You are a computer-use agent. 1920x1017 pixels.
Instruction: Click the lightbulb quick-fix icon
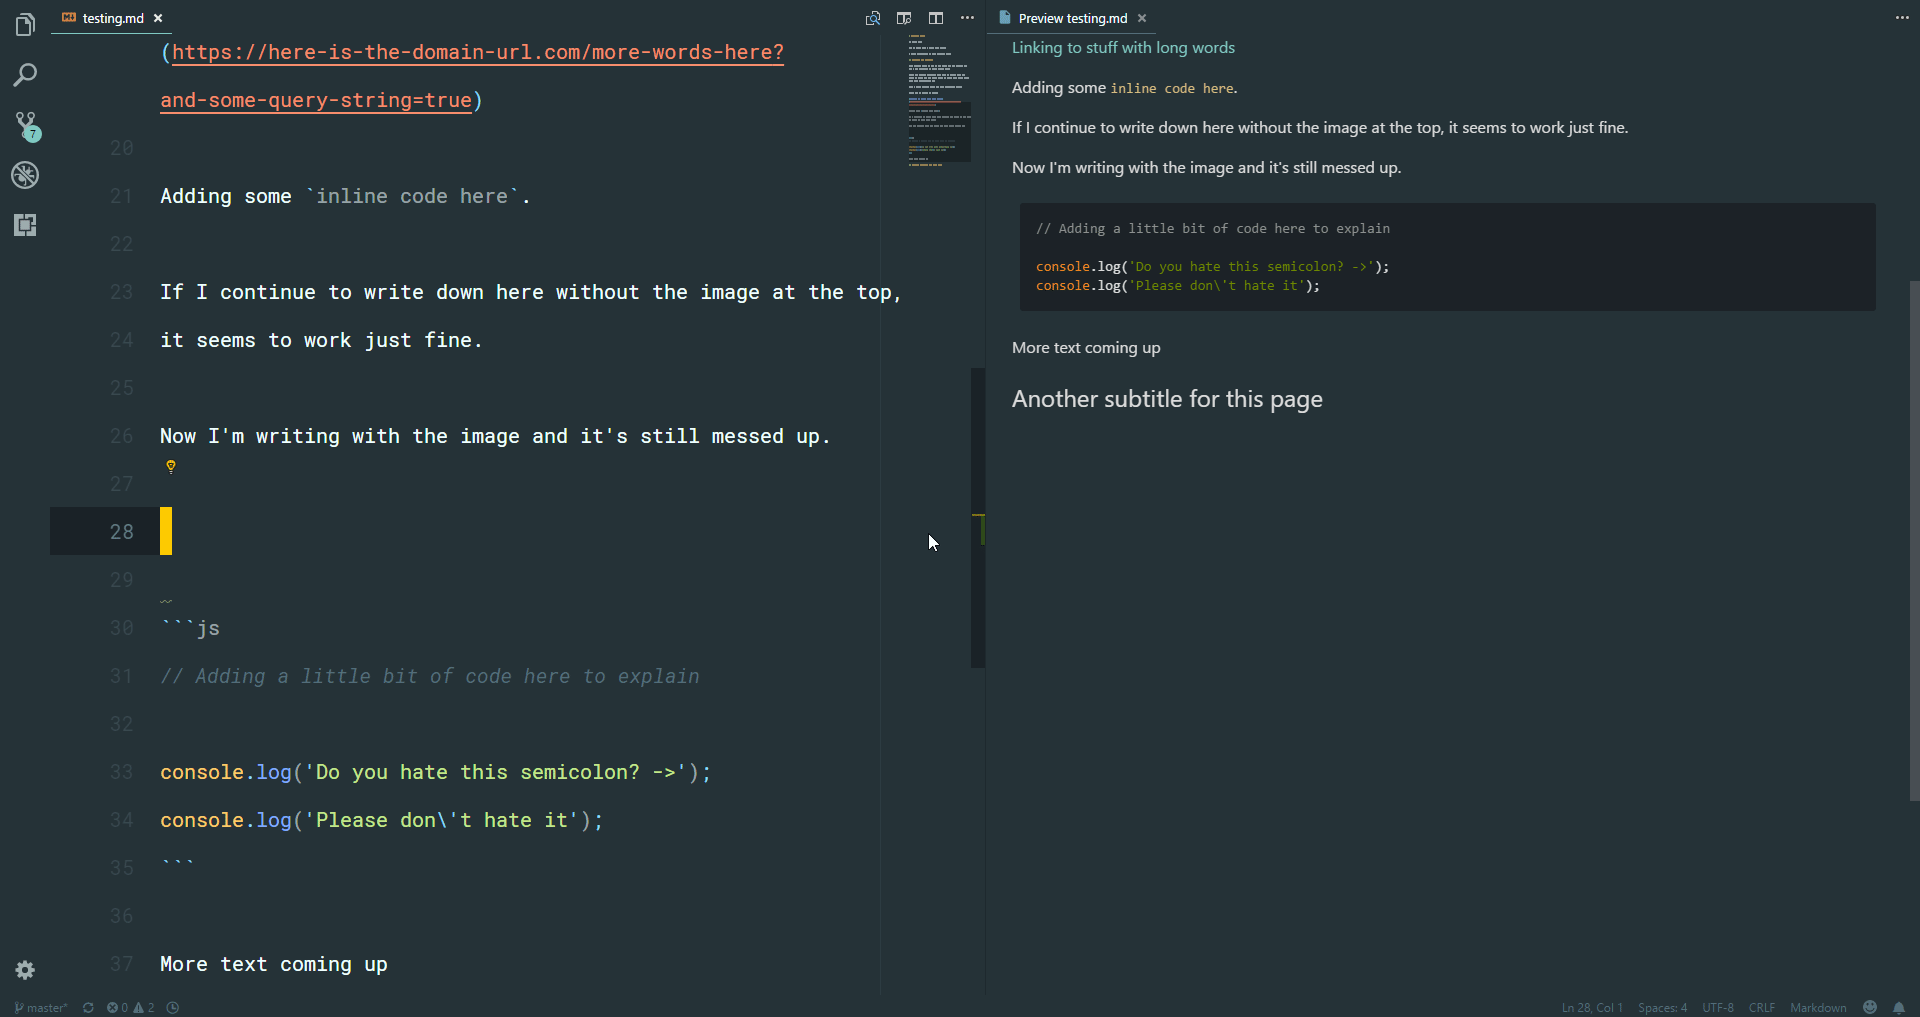171,466
